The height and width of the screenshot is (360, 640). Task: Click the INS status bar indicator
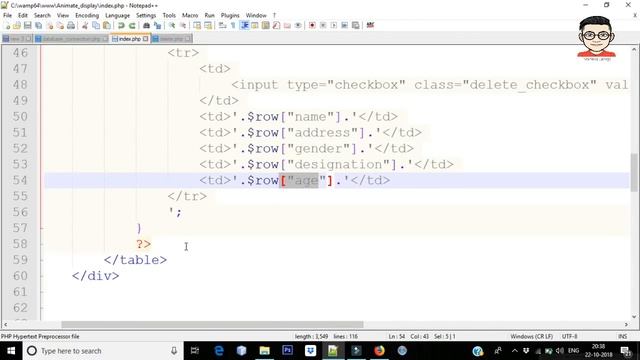[622, 336]
